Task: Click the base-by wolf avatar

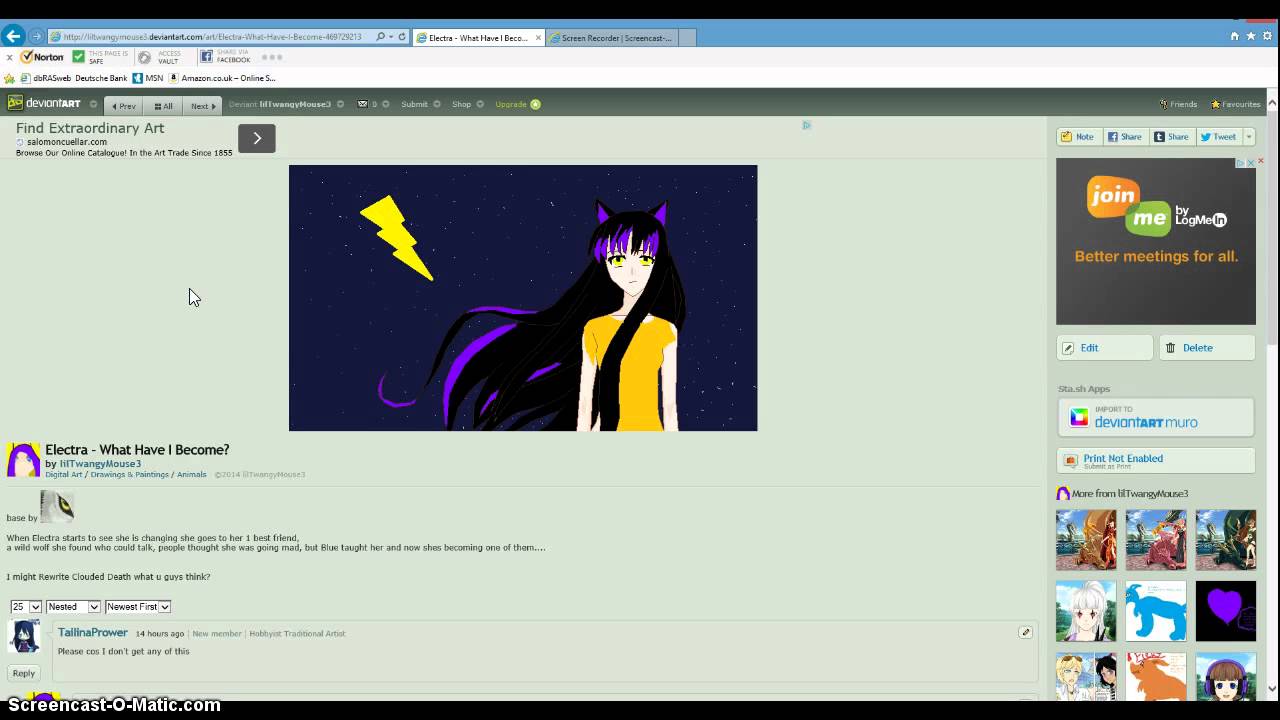Action: coord(57,507)
